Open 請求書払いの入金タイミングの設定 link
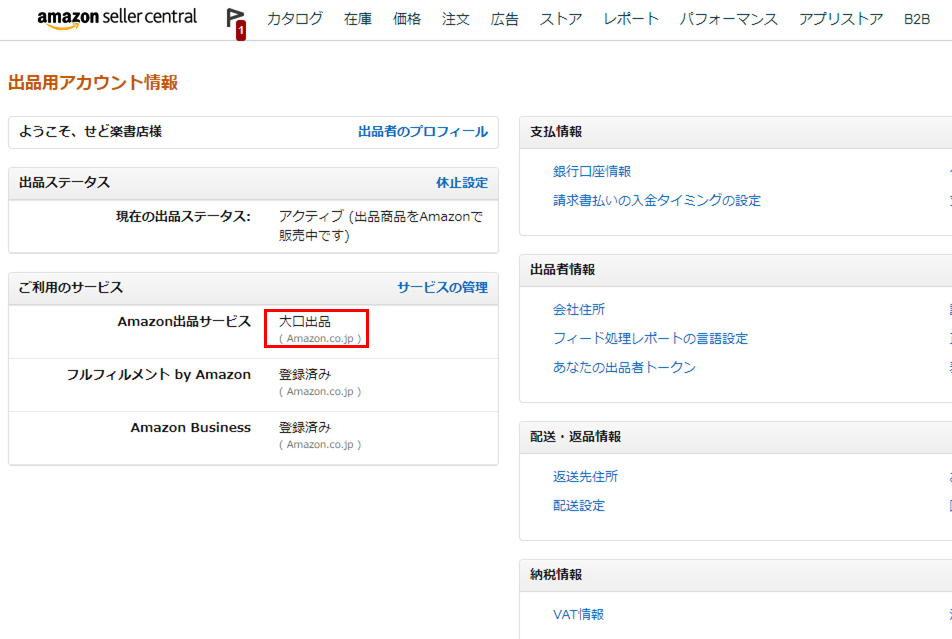The width and height of the screenshot is (952, 639). (x=656, y=200)
